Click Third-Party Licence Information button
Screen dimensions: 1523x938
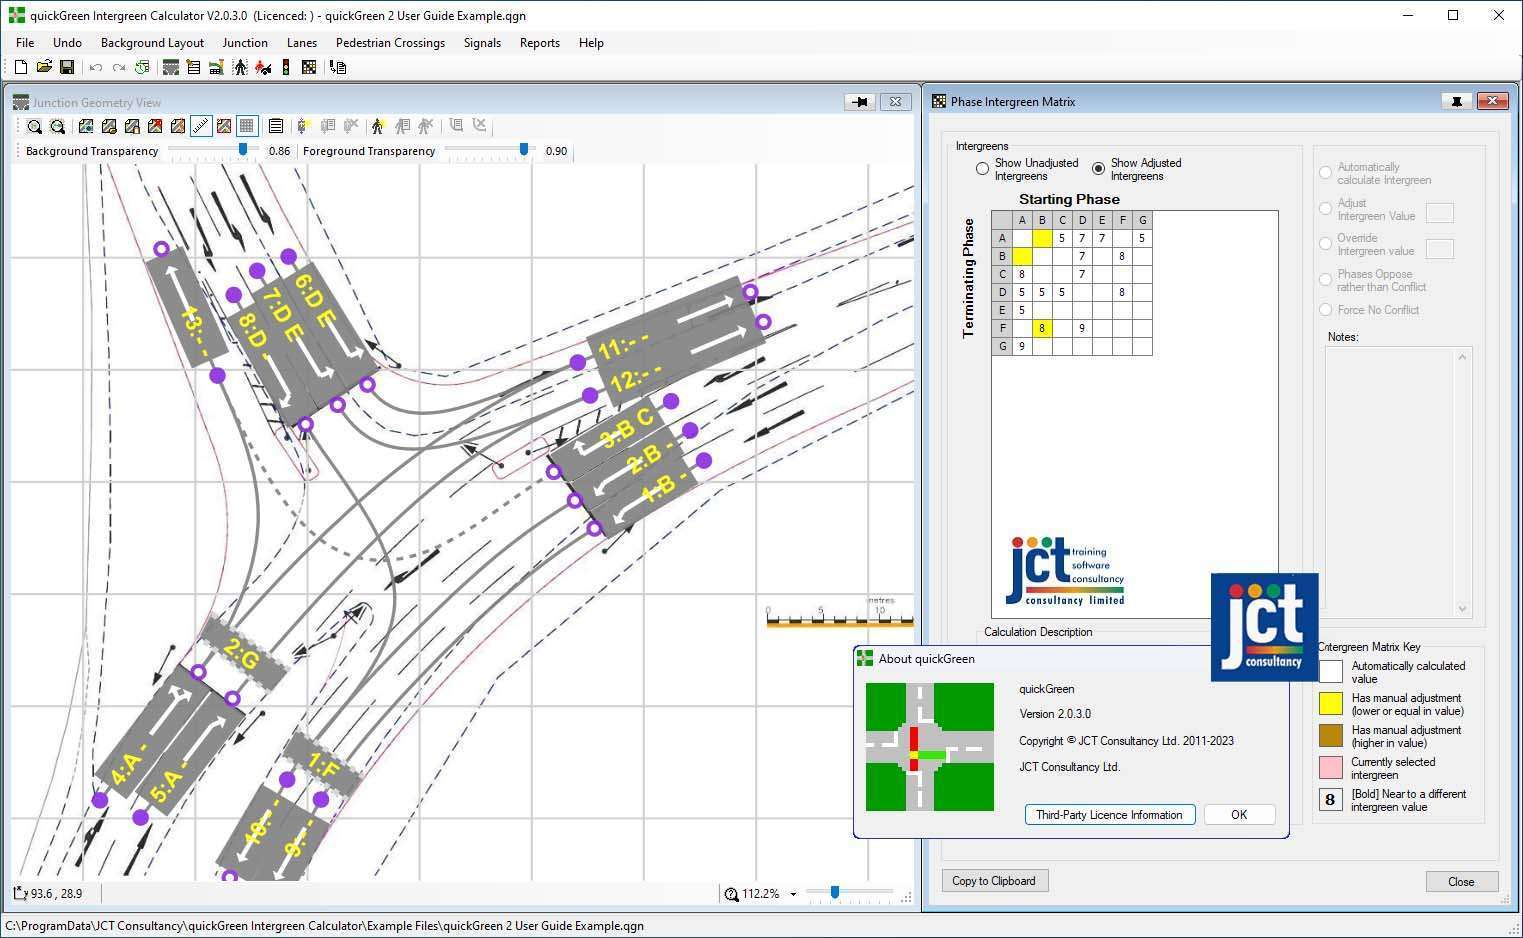(1109, 815)
